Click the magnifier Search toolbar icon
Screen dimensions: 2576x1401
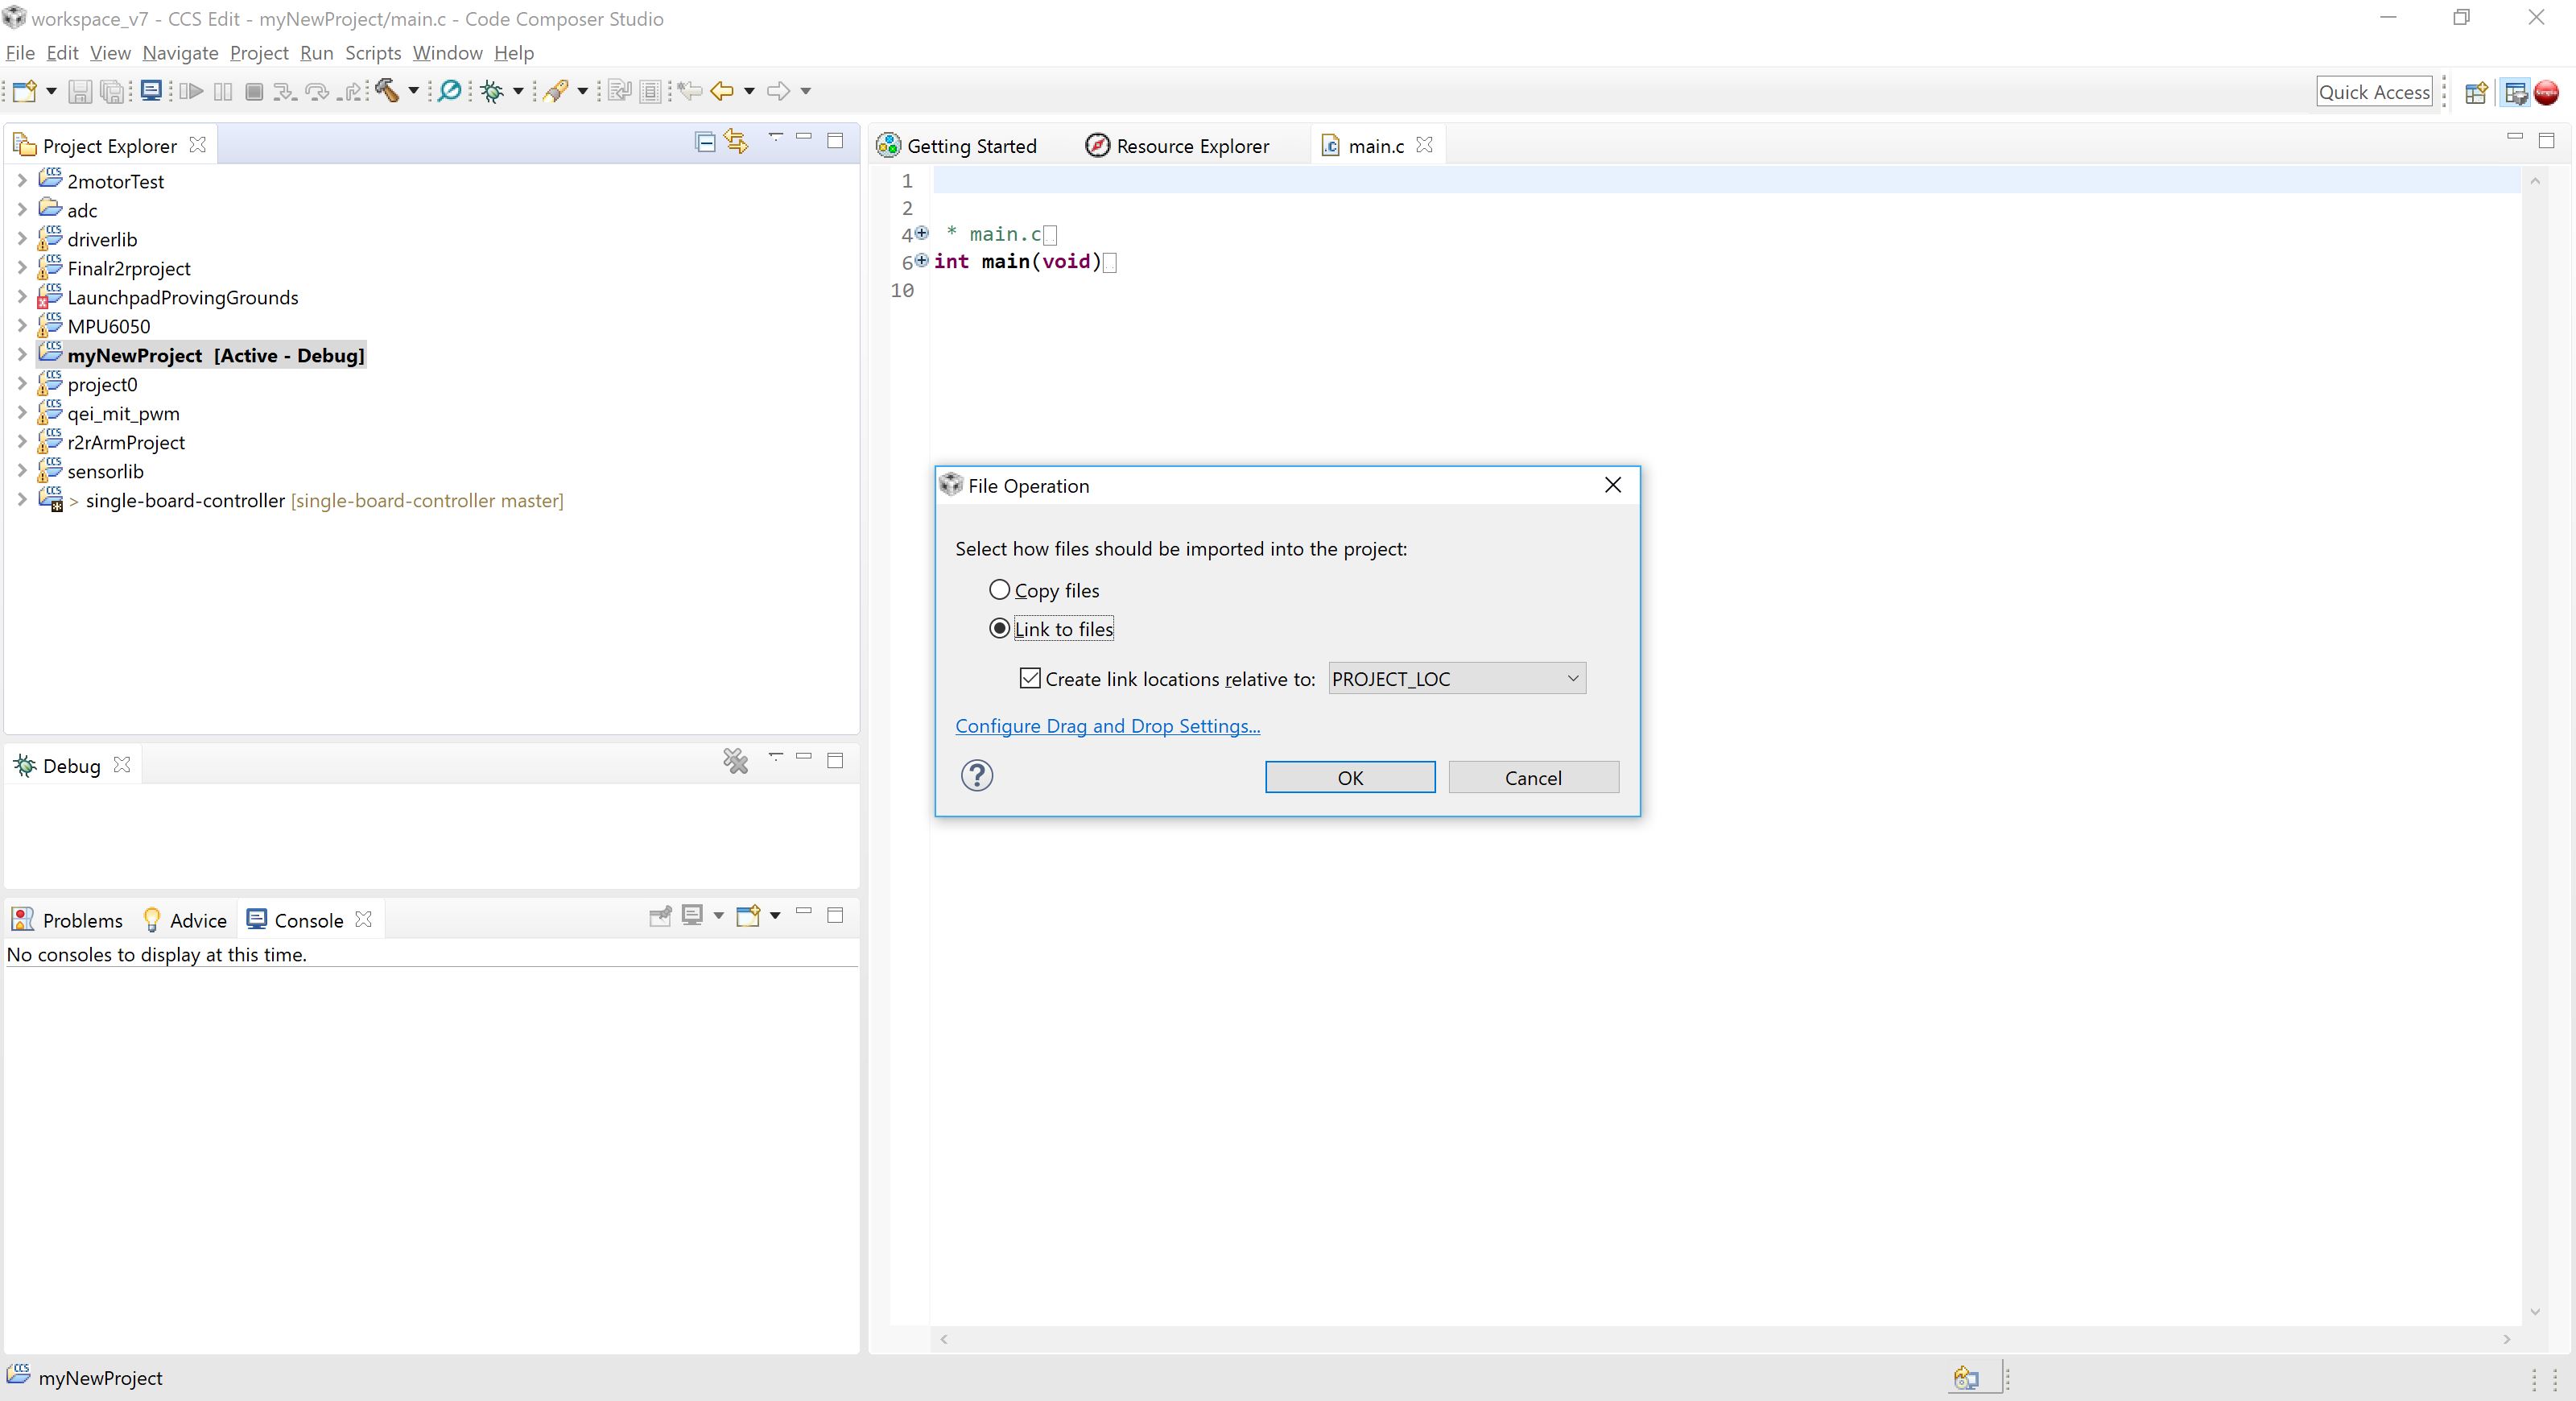pyautogui.click(x=450, y=91)
